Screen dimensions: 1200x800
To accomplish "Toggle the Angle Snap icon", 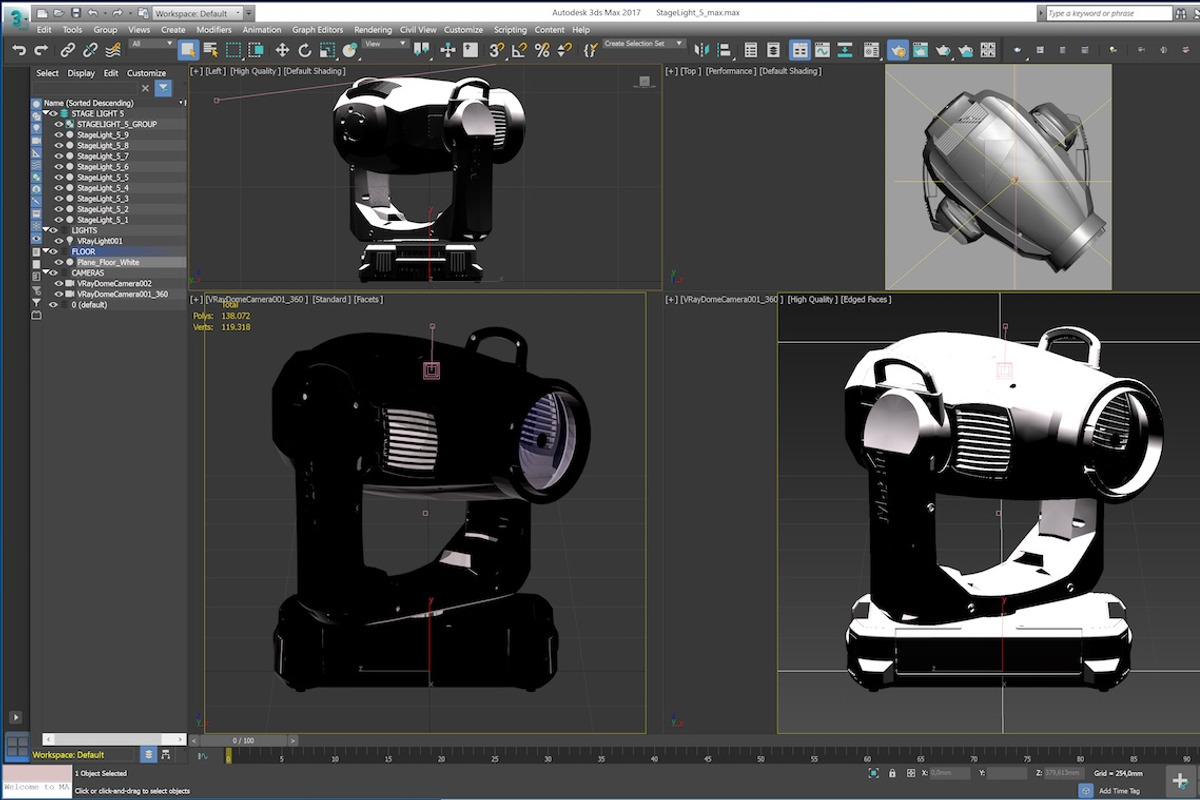I will (519, 50).
